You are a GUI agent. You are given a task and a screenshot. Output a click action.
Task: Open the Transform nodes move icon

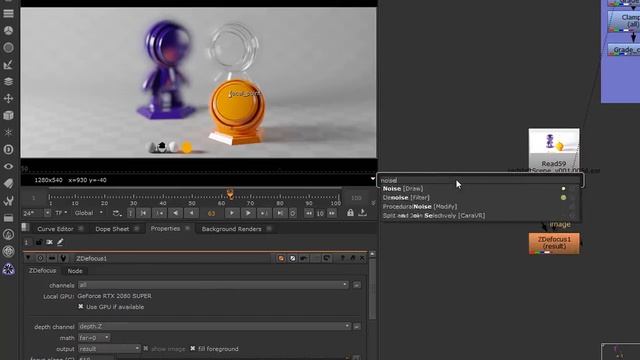[8, 98]
